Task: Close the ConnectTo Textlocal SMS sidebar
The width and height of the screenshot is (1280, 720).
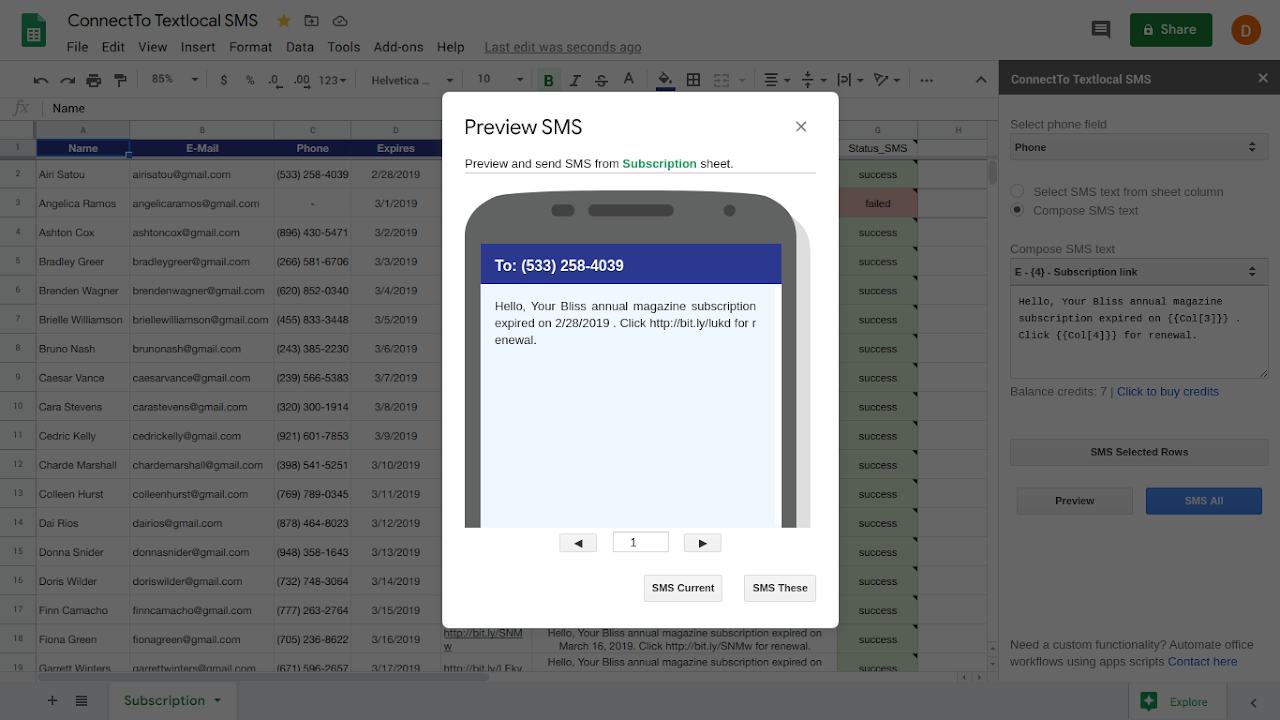Action: tap(1262, 78)
